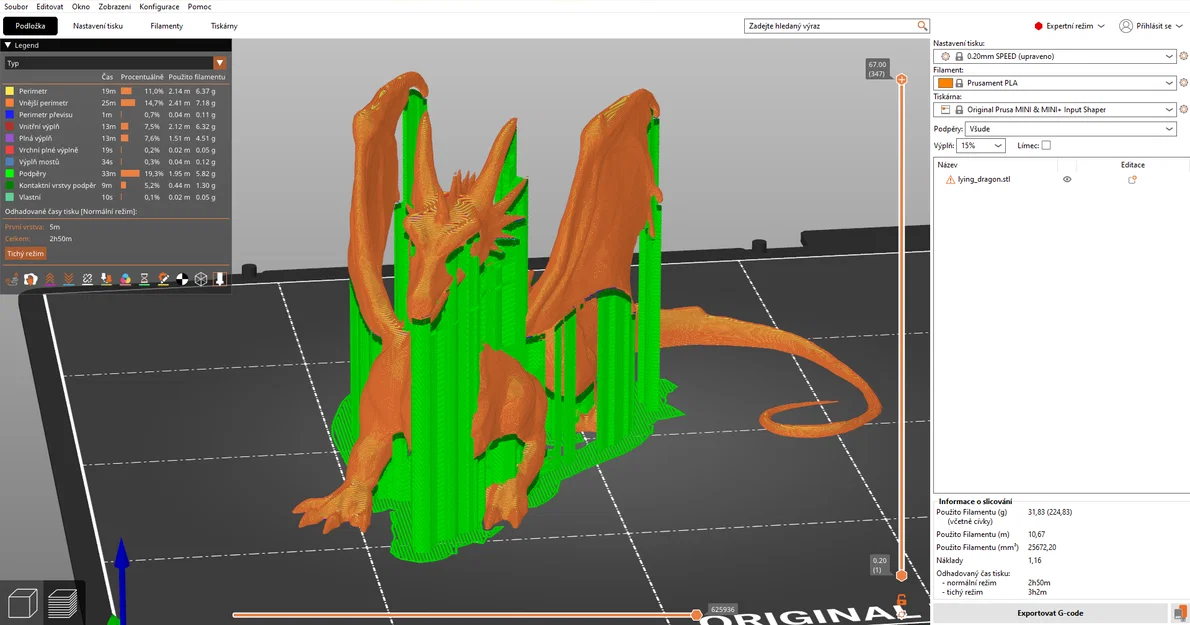Open print settings gear next to 0.20mm SPEED

pyautogui.click(x=1184, y=57)
